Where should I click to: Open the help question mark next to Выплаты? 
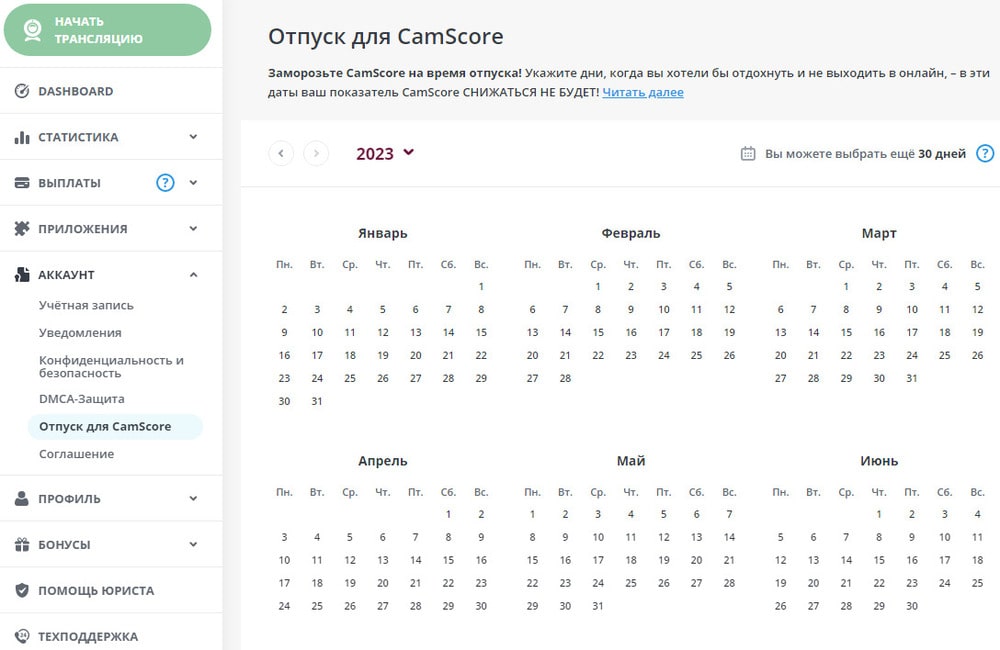165,183
